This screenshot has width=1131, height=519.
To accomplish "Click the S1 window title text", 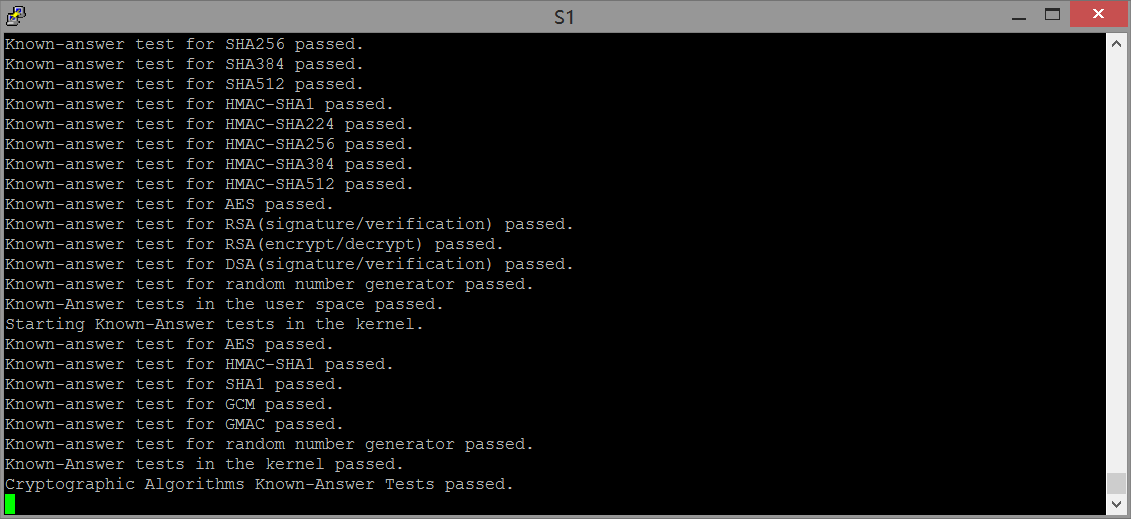I will tap(564, 17).
